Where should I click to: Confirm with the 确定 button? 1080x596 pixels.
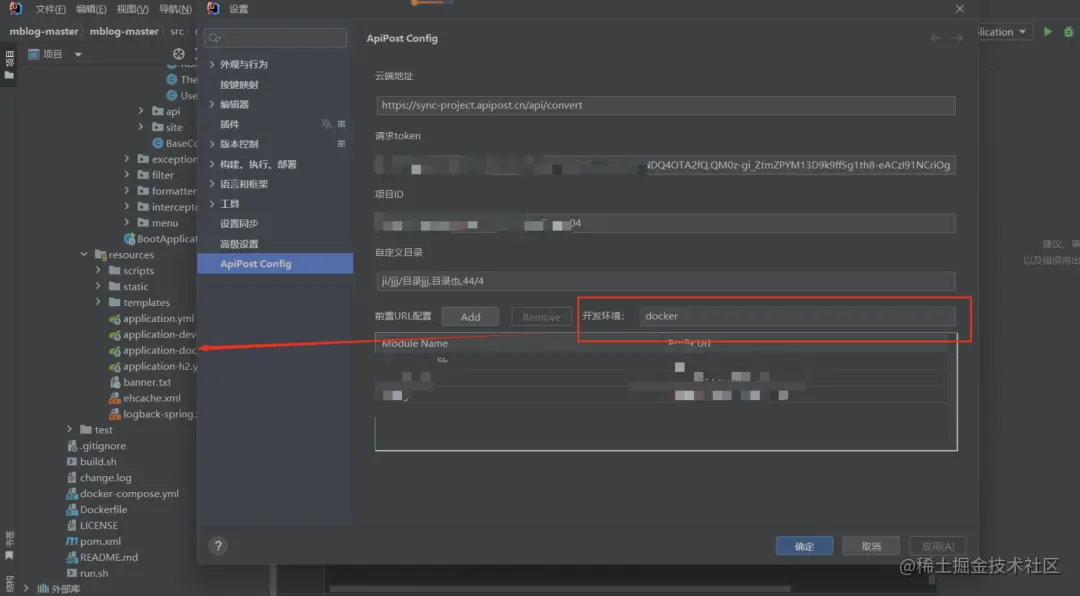coord(804,546)
